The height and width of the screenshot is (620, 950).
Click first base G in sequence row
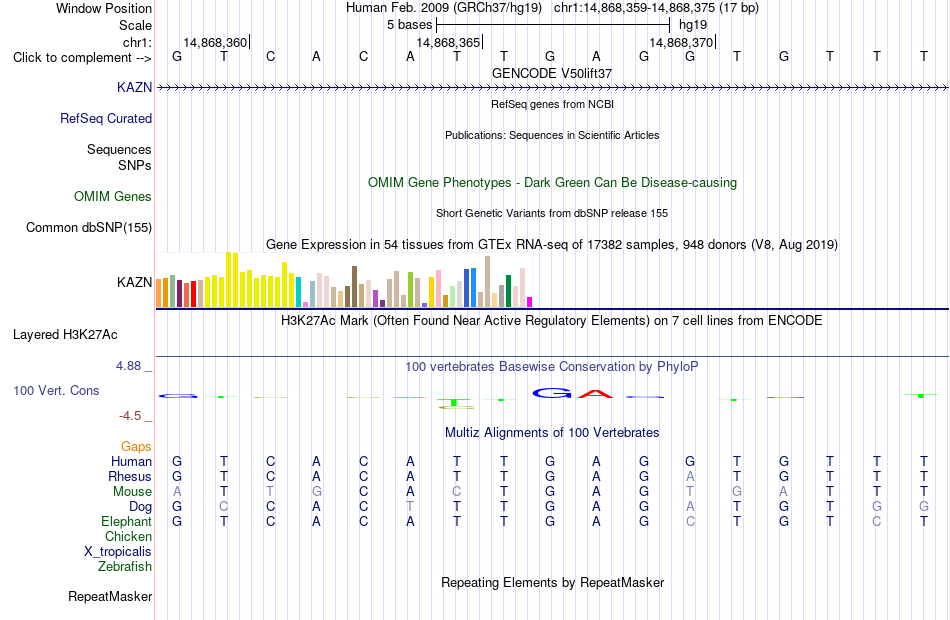pyautogui.click(x=177, y=56)
